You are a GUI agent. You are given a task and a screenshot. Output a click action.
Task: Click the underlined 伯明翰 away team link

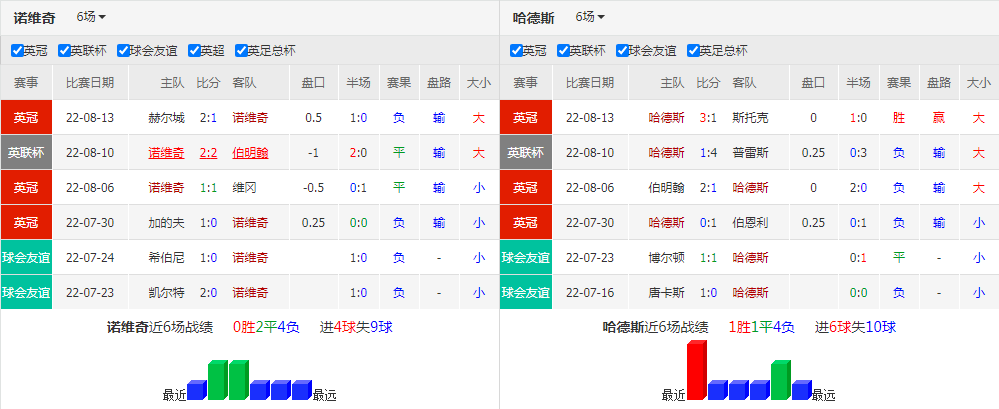250,153
